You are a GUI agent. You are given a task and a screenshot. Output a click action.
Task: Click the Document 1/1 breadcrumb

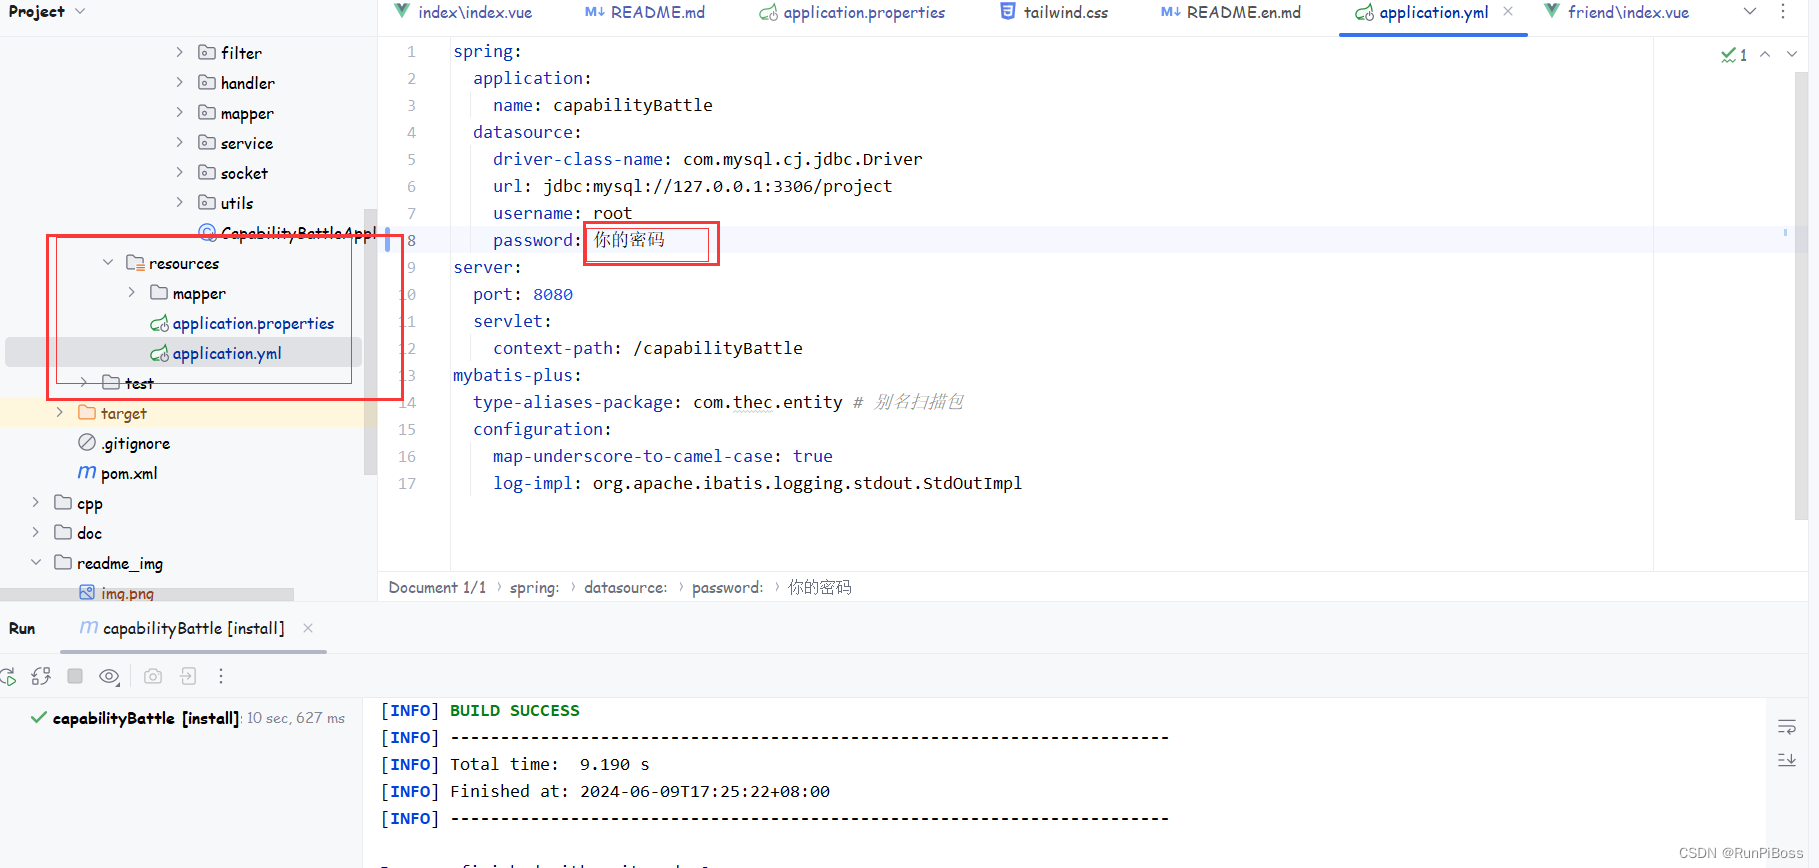tap(437, 587)
